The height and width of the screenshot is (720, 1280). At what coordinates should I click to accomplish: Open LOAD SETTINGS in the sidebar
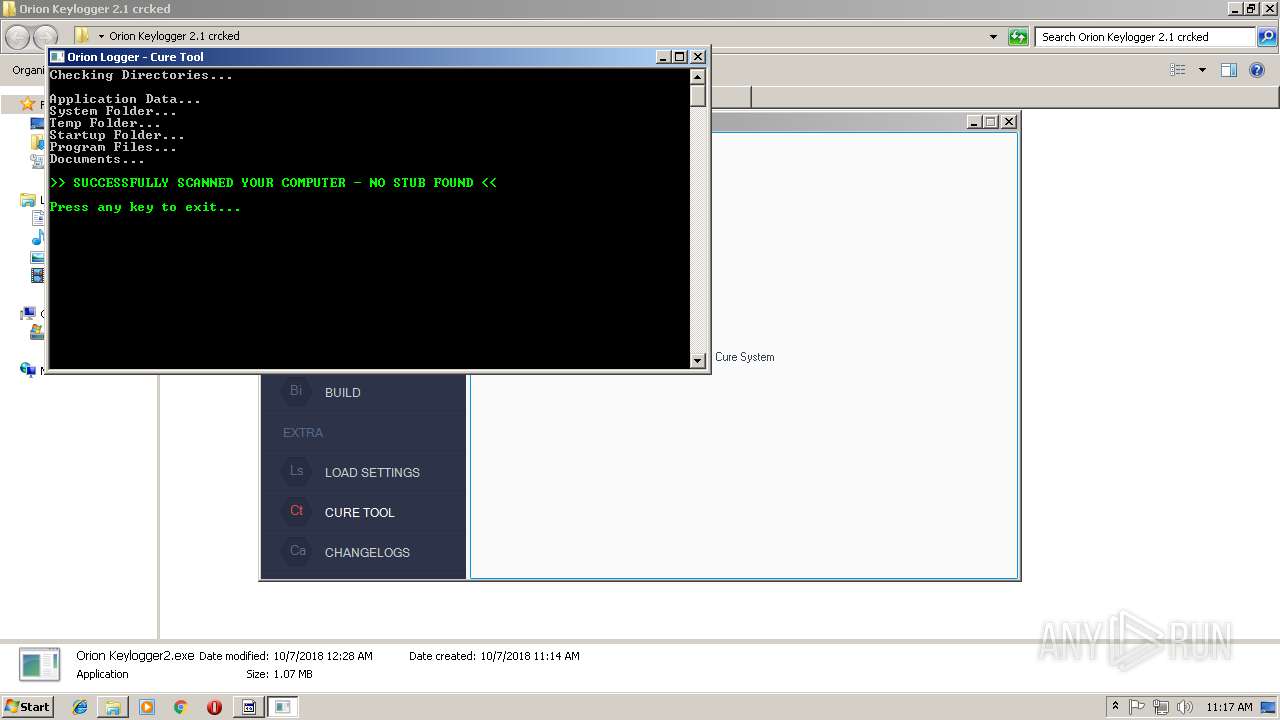(372, 473)
